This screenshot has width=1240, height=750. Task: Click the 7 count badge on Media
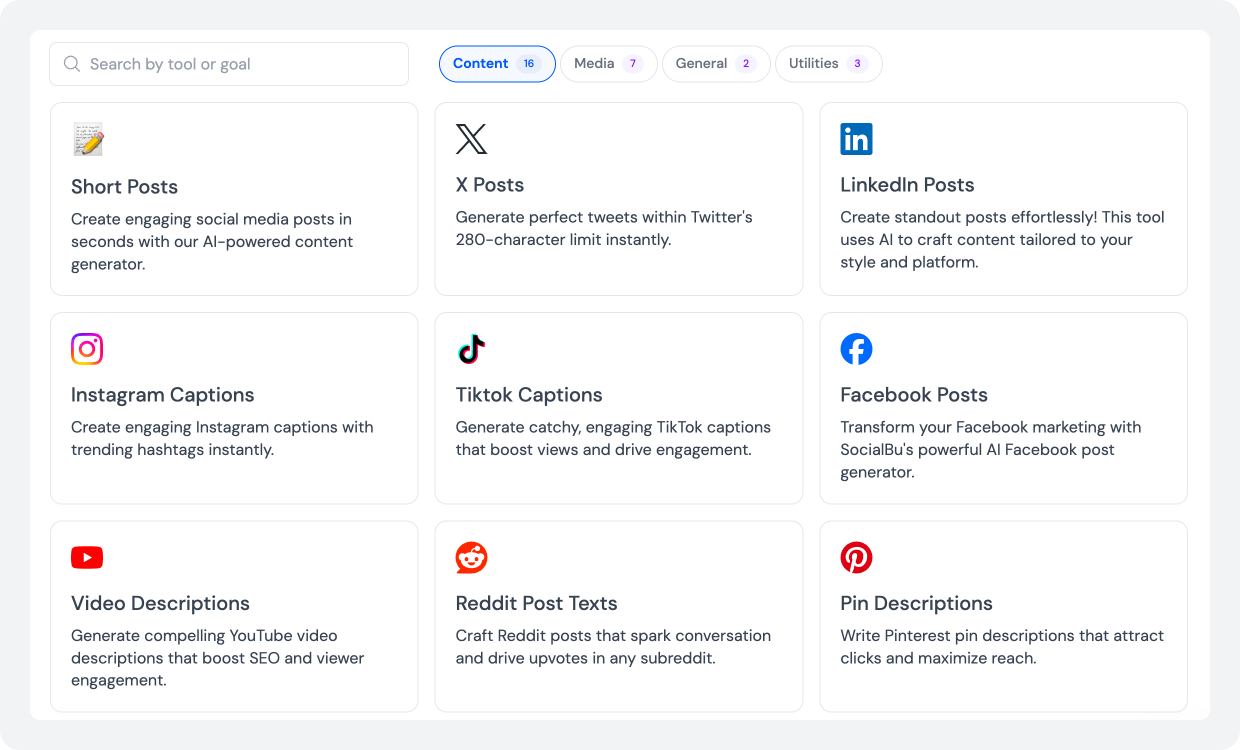click(x=632, y=64)
